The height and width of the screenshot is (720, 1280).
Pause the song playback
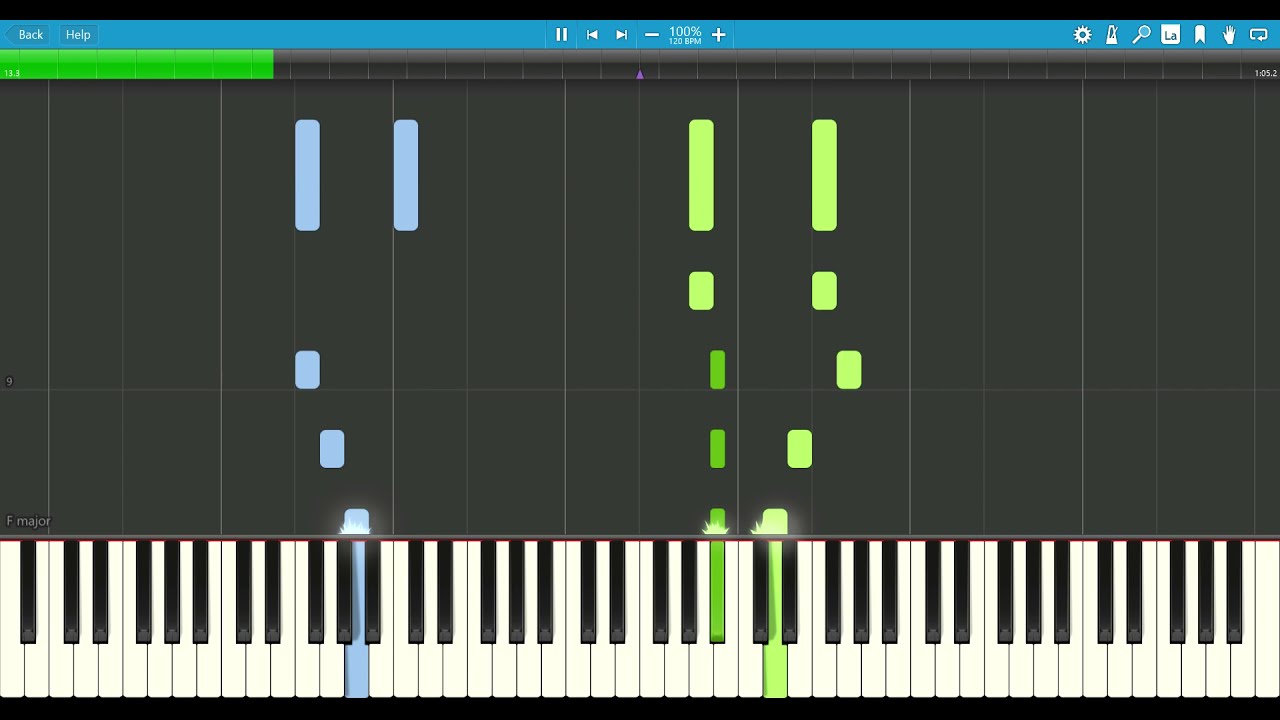562,34
